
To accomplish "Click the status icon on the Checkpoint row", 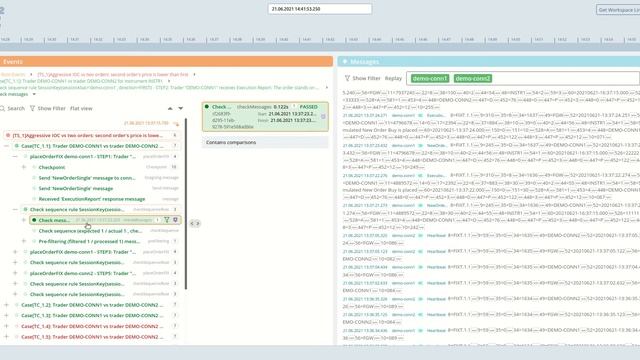I will [x=34, y=167].
